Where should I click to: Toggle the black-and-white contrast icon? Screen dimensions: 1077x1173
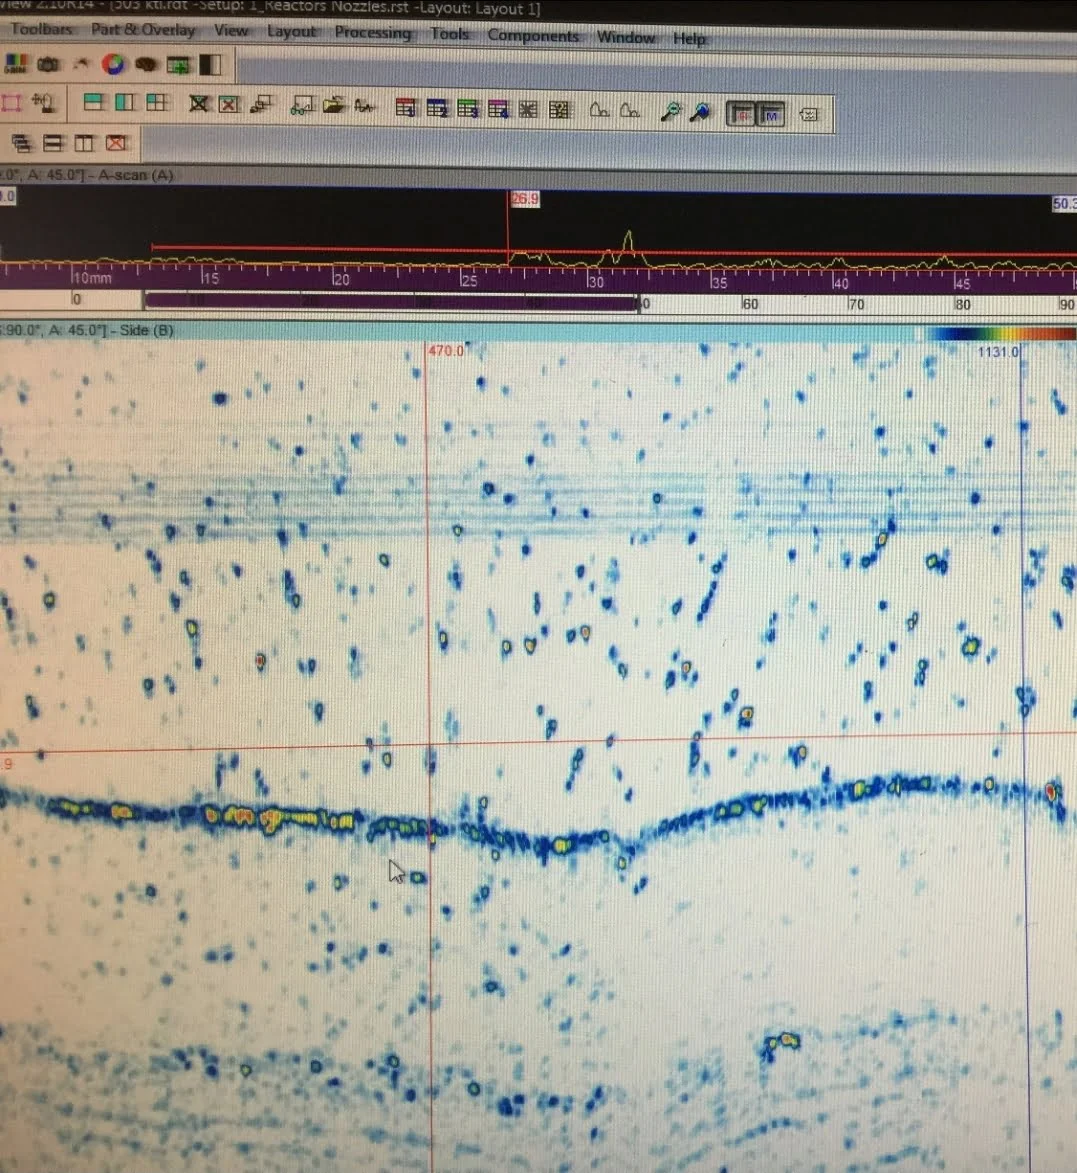pos(210,65)
